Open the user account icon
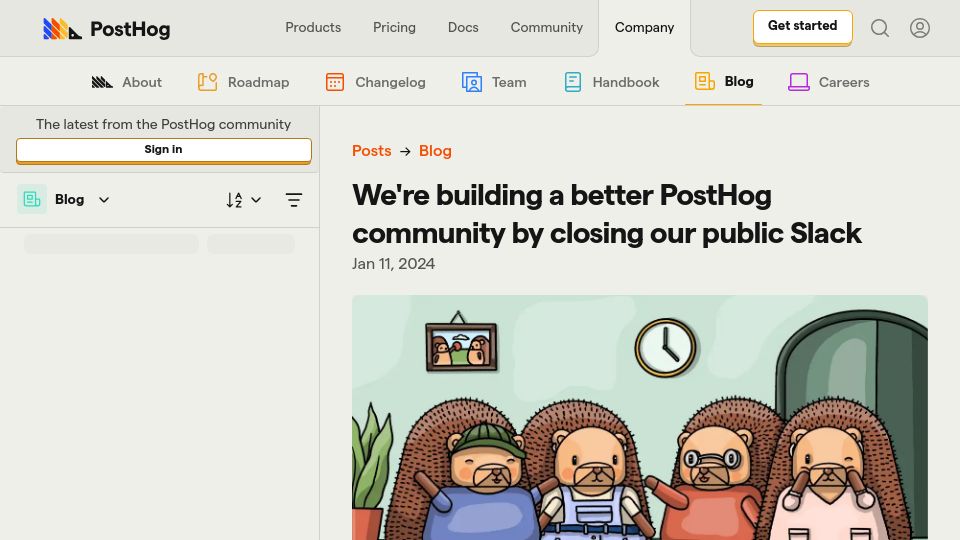 [920, 28]
